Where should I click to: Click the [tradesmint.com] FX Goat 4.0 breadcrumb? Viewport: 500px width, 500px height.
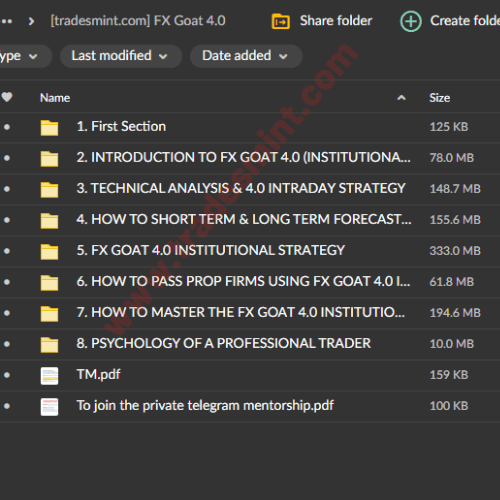tap(138, 21)
